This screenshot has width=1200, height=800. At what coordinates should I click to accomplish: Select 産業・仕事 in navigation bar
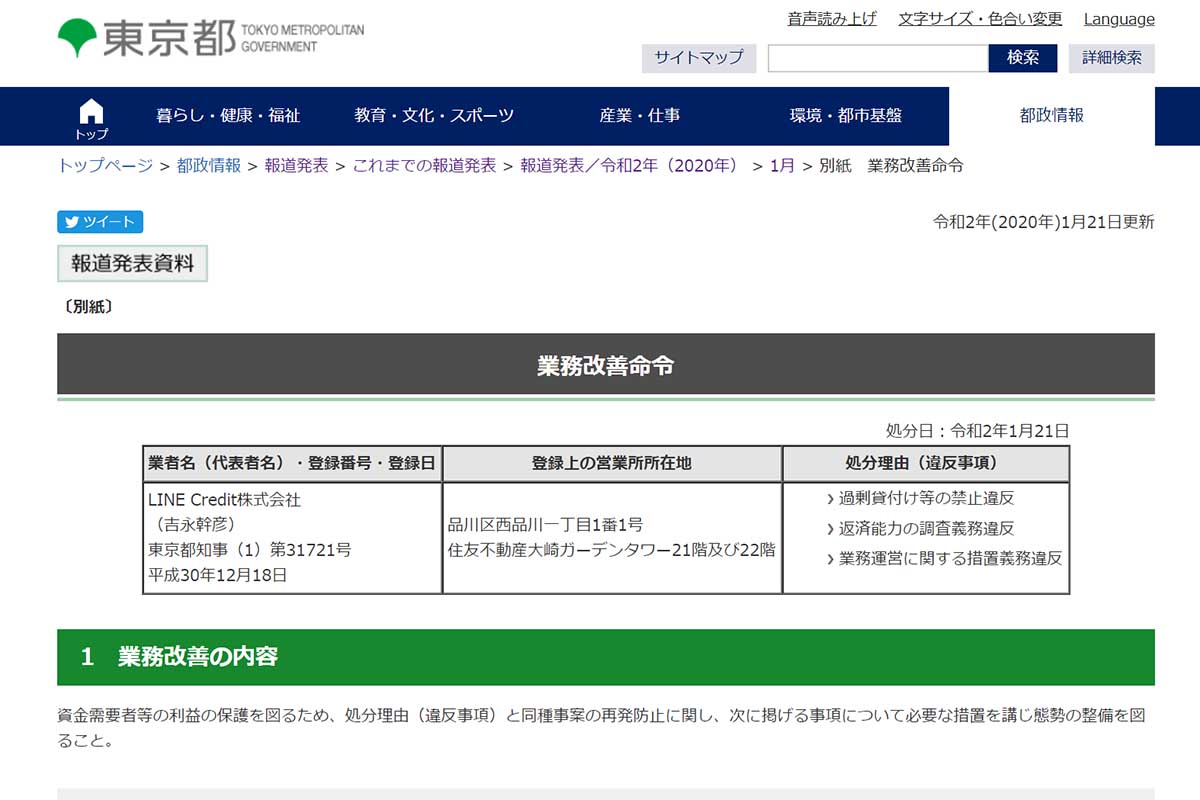[640, 116]
